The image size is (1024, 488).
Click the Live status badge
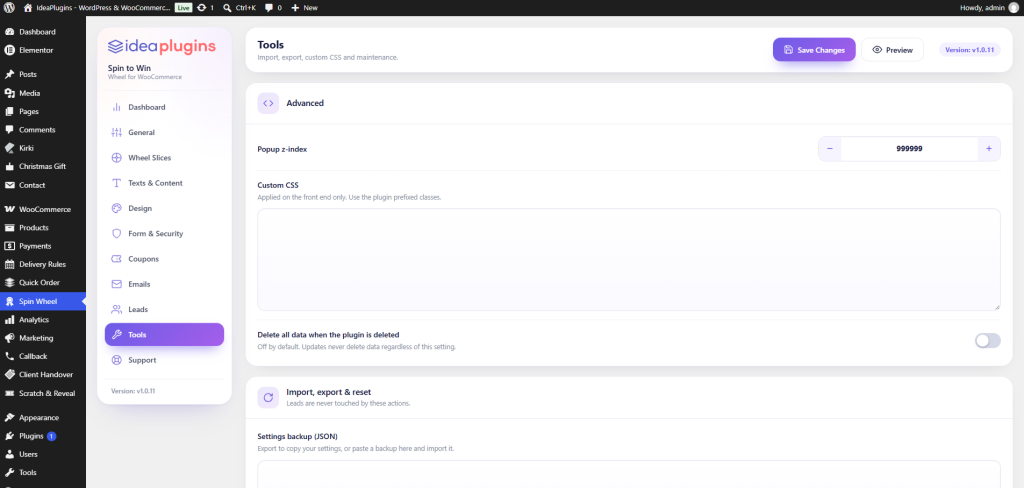(184, 8)
